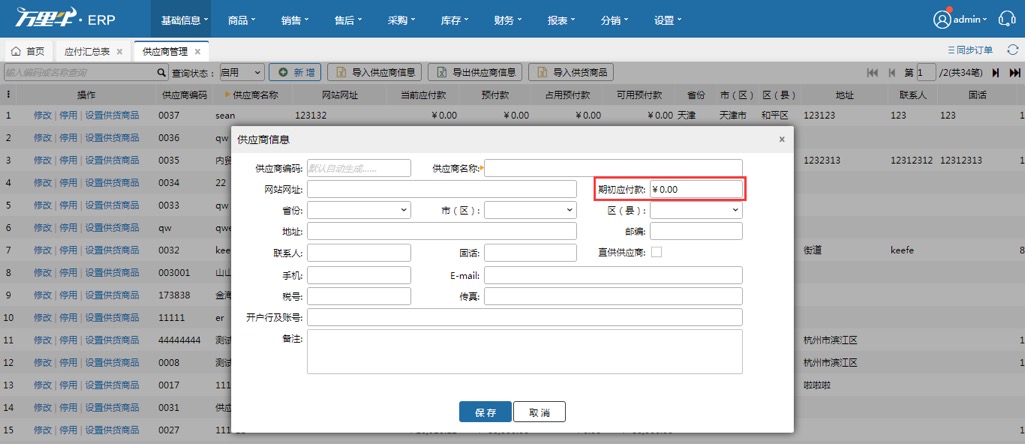Focus the 传真 input field

tap(613, 296)
